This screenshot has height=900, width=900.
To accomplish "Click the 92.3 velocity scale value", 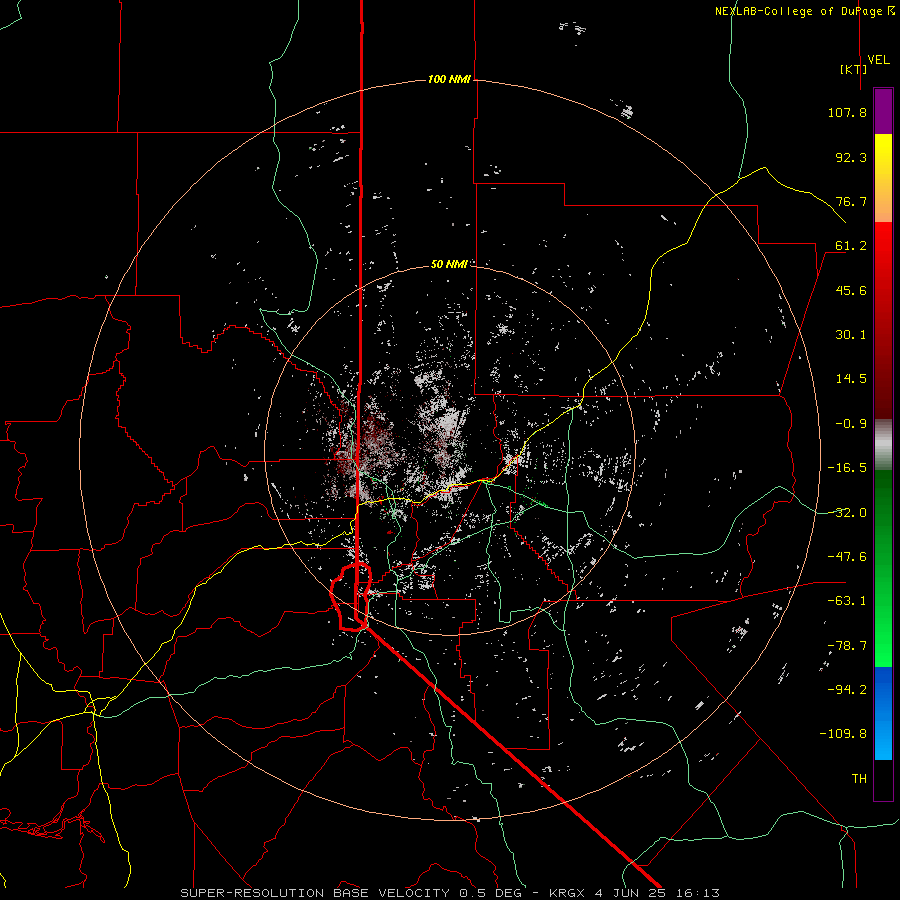I will click(x=851, y=157).
